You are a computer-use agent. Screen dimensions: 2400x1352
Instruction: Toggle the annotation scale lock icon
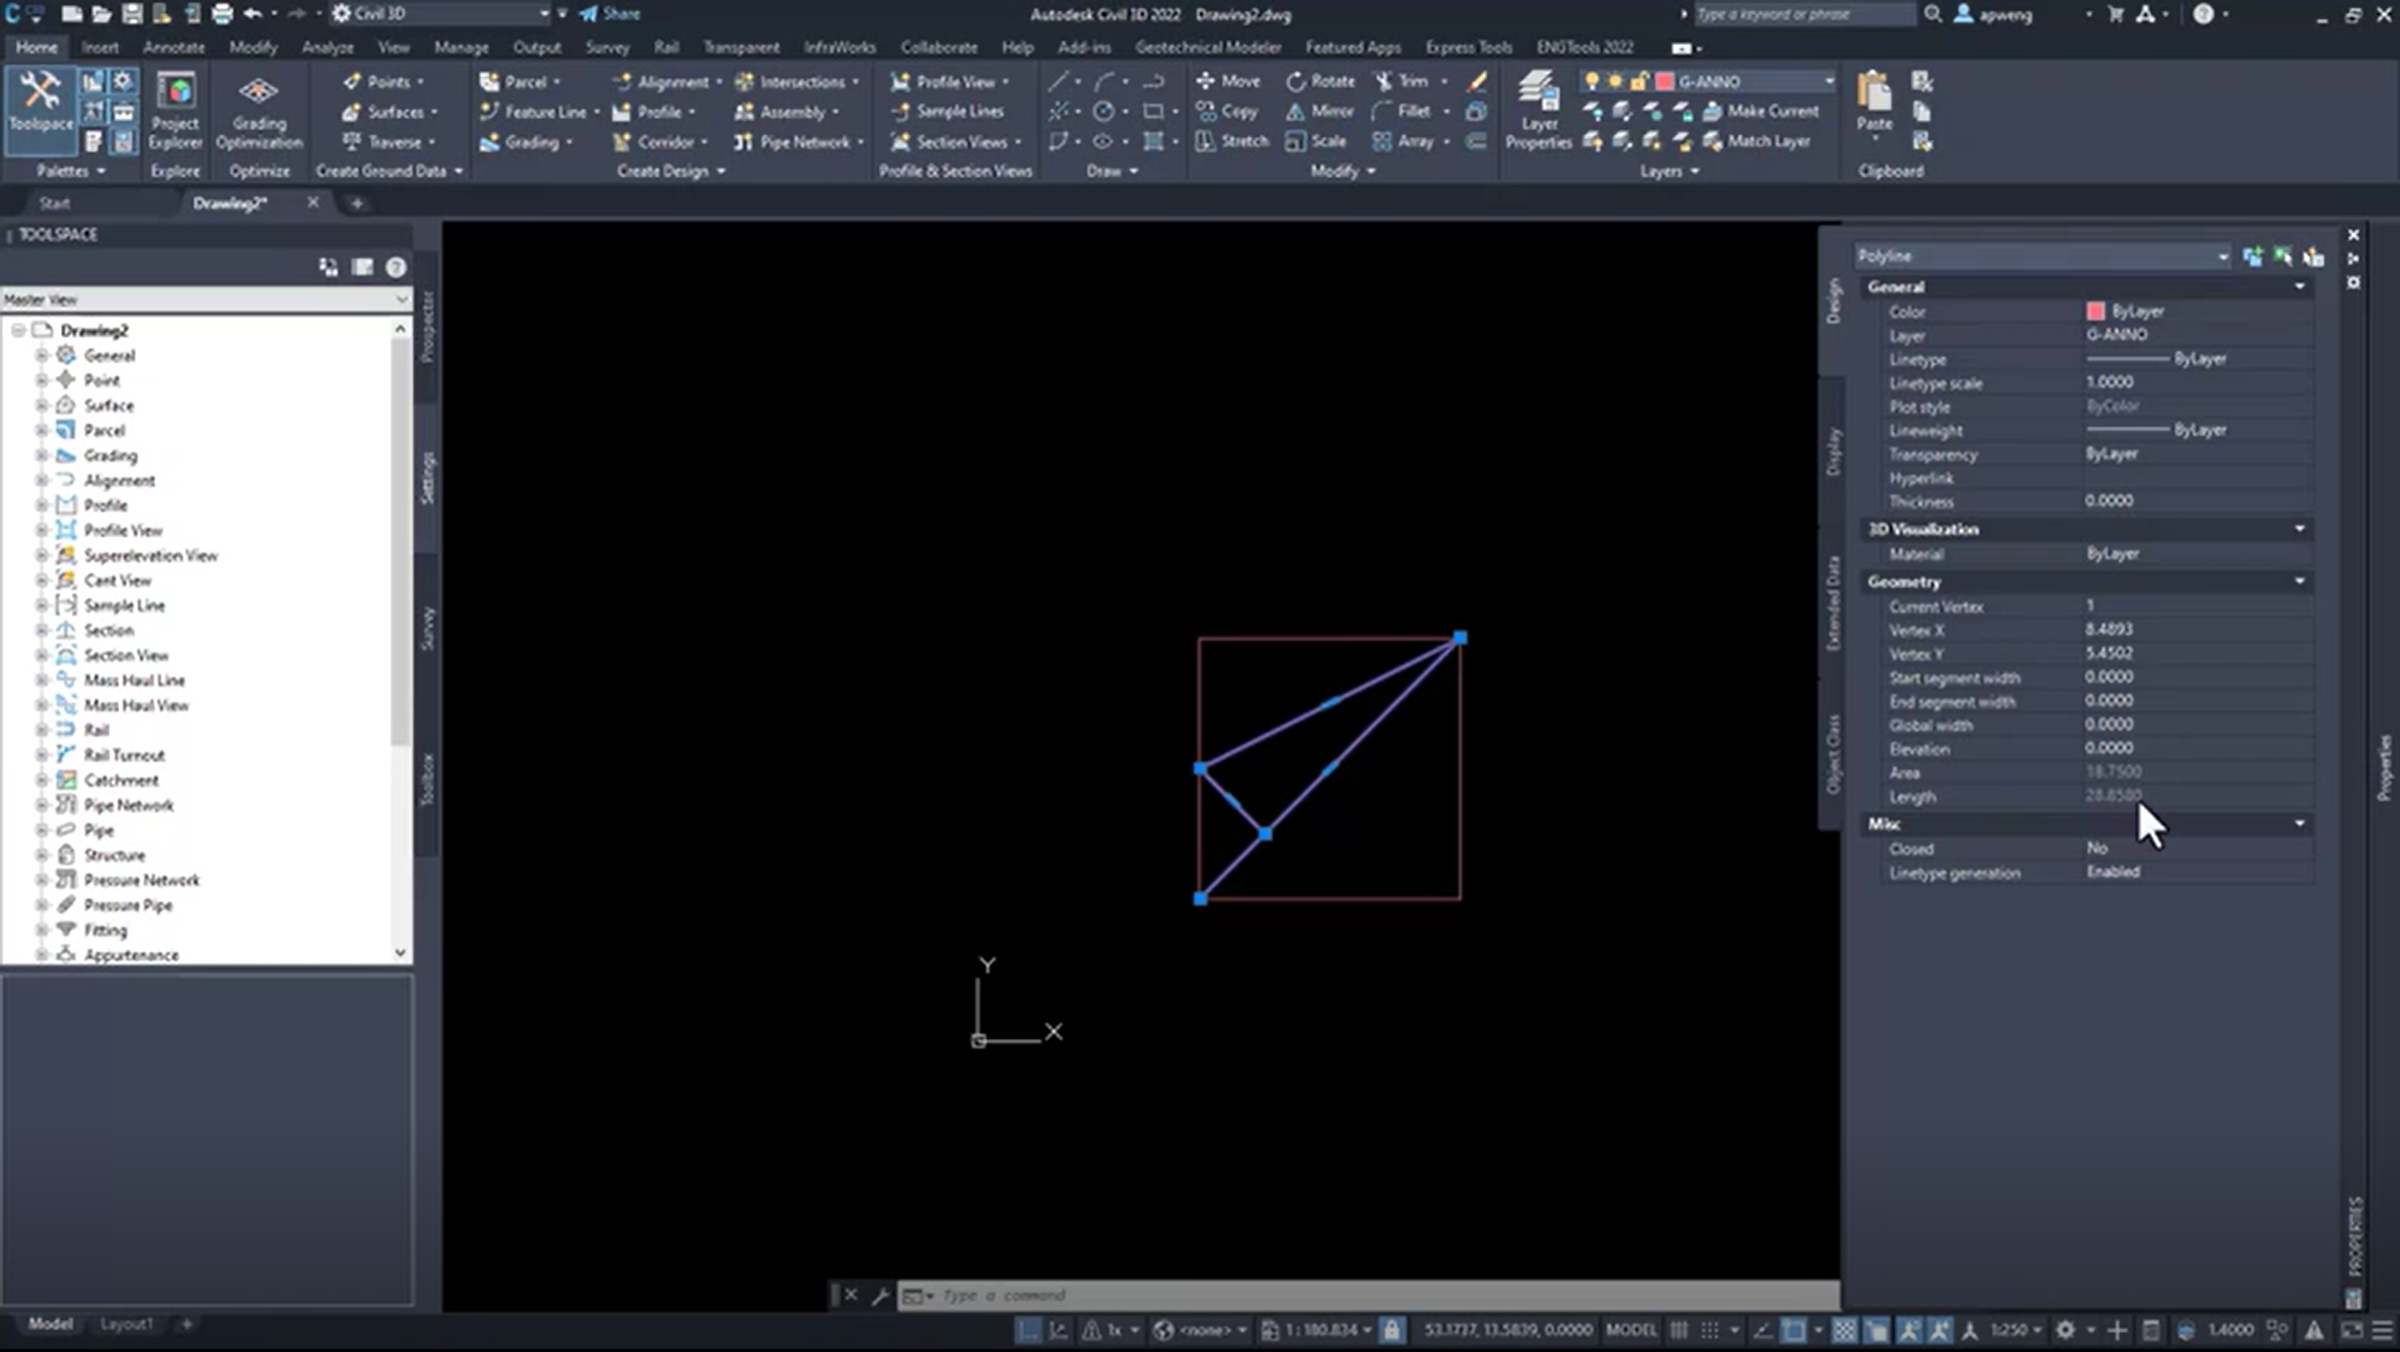[1391, 1330]
